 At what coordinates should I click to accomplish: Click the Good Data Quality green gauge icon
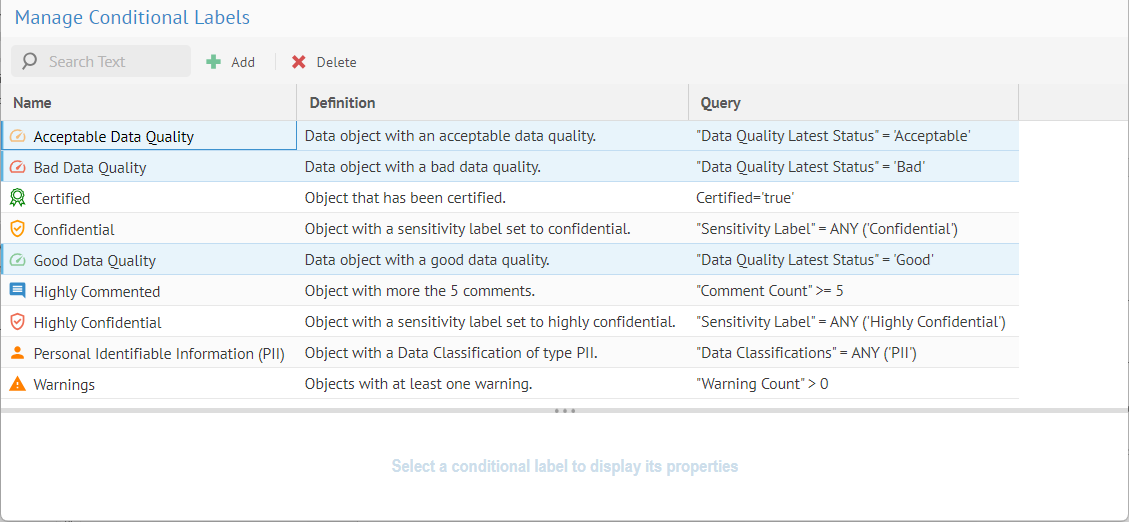17,260
